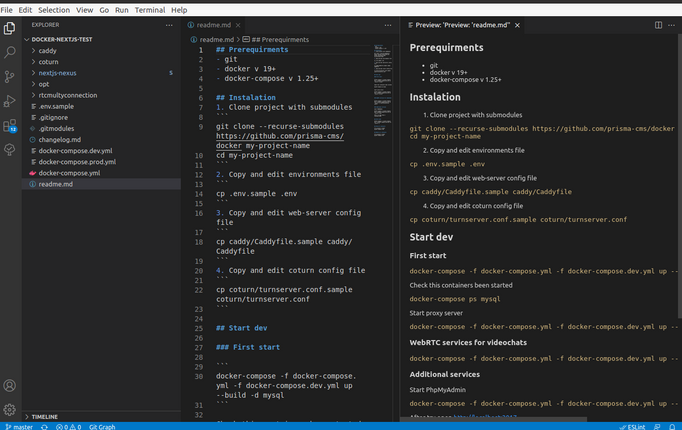Open preview pane more actions ellipsis
The height and width of the screenshot is (430, 682).
pos(672,25)
